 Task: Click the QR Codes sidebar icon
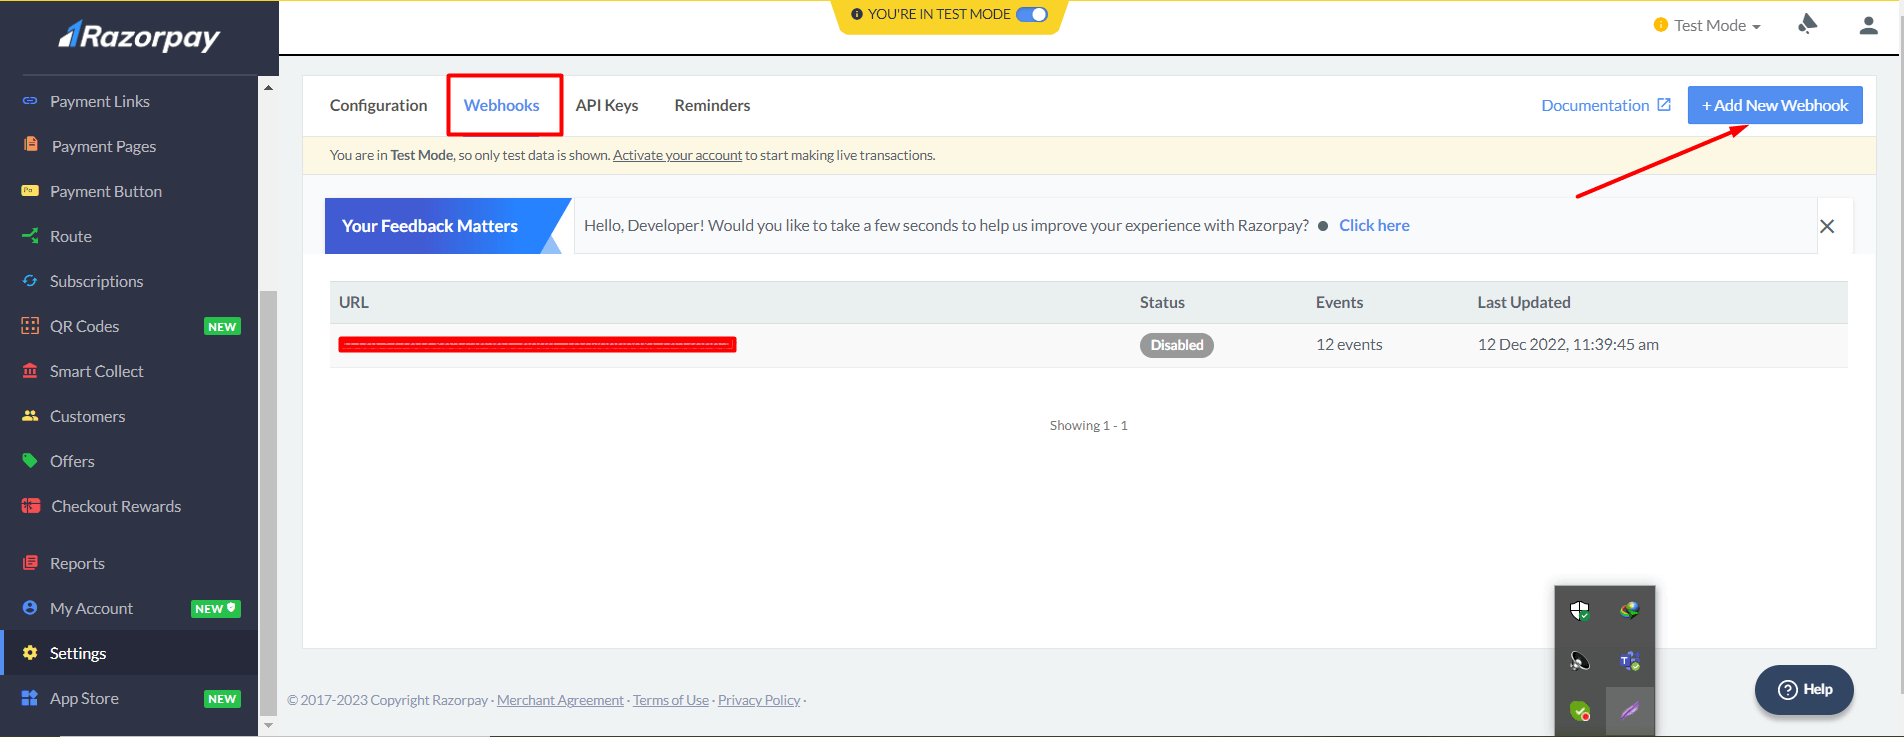30,326
